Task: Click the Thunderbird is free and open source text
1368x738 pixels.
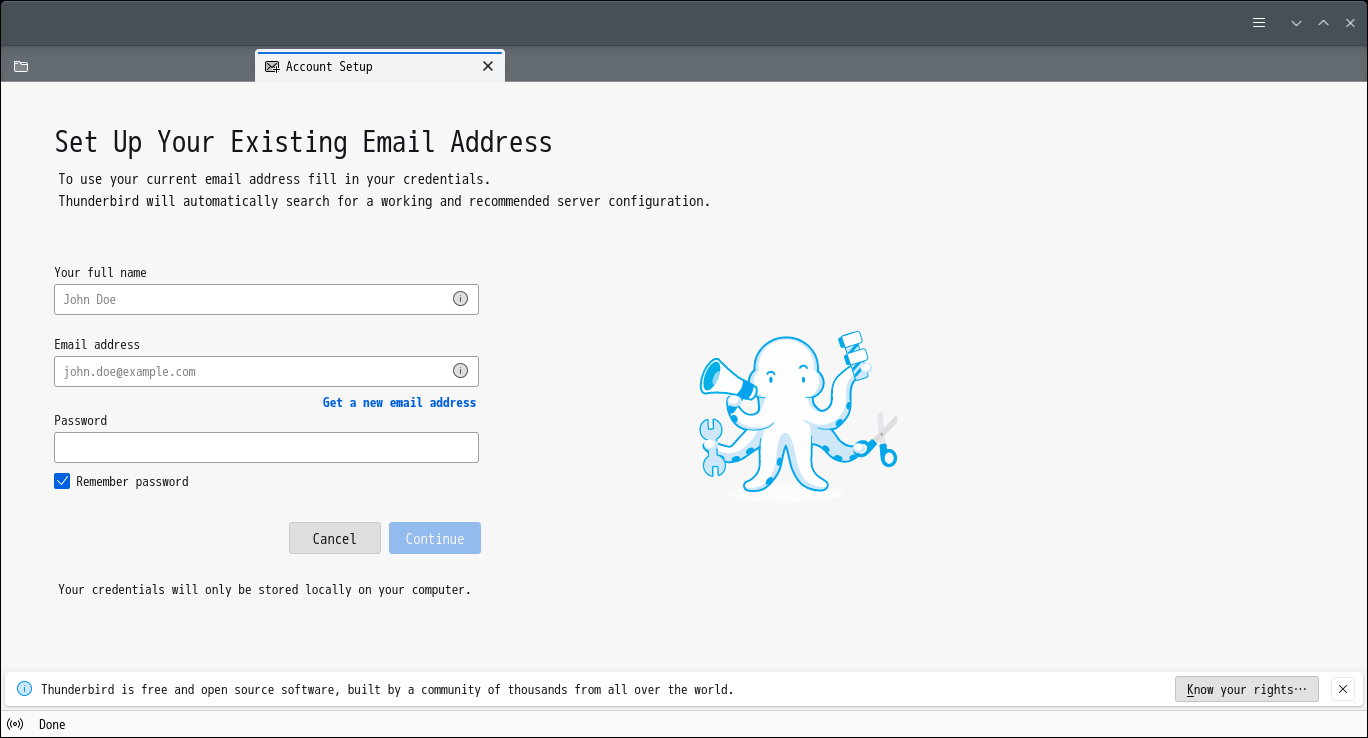Action: (387, 689)
